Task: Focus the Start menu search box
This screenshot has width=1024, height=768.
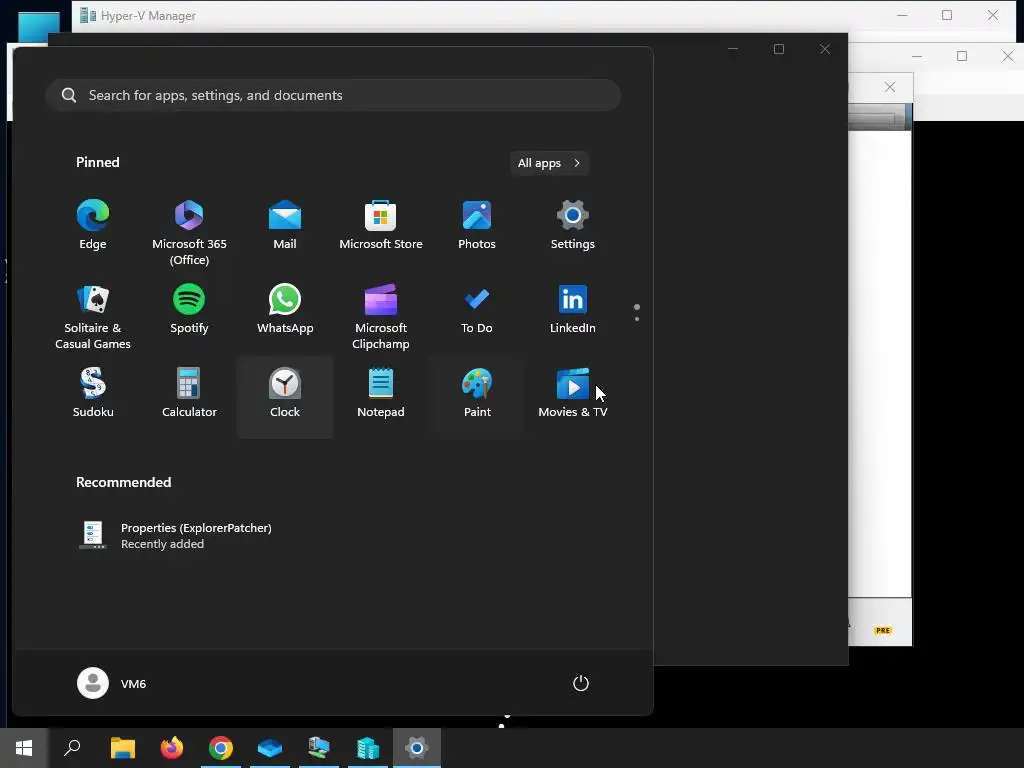Action: click(x=333, y=95)
